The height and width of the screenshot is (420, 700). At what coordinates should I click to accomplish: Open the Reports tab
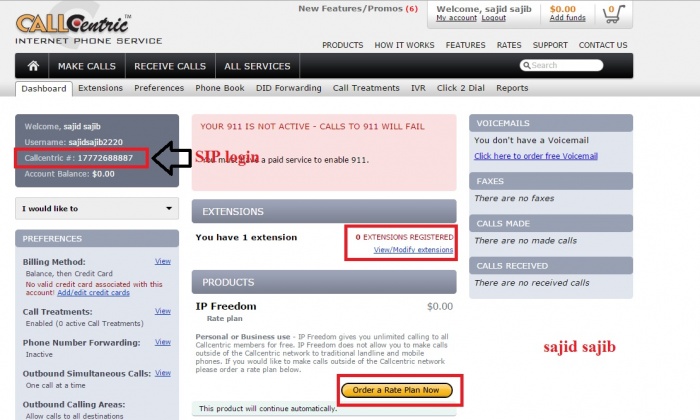(x=512, y=88)
